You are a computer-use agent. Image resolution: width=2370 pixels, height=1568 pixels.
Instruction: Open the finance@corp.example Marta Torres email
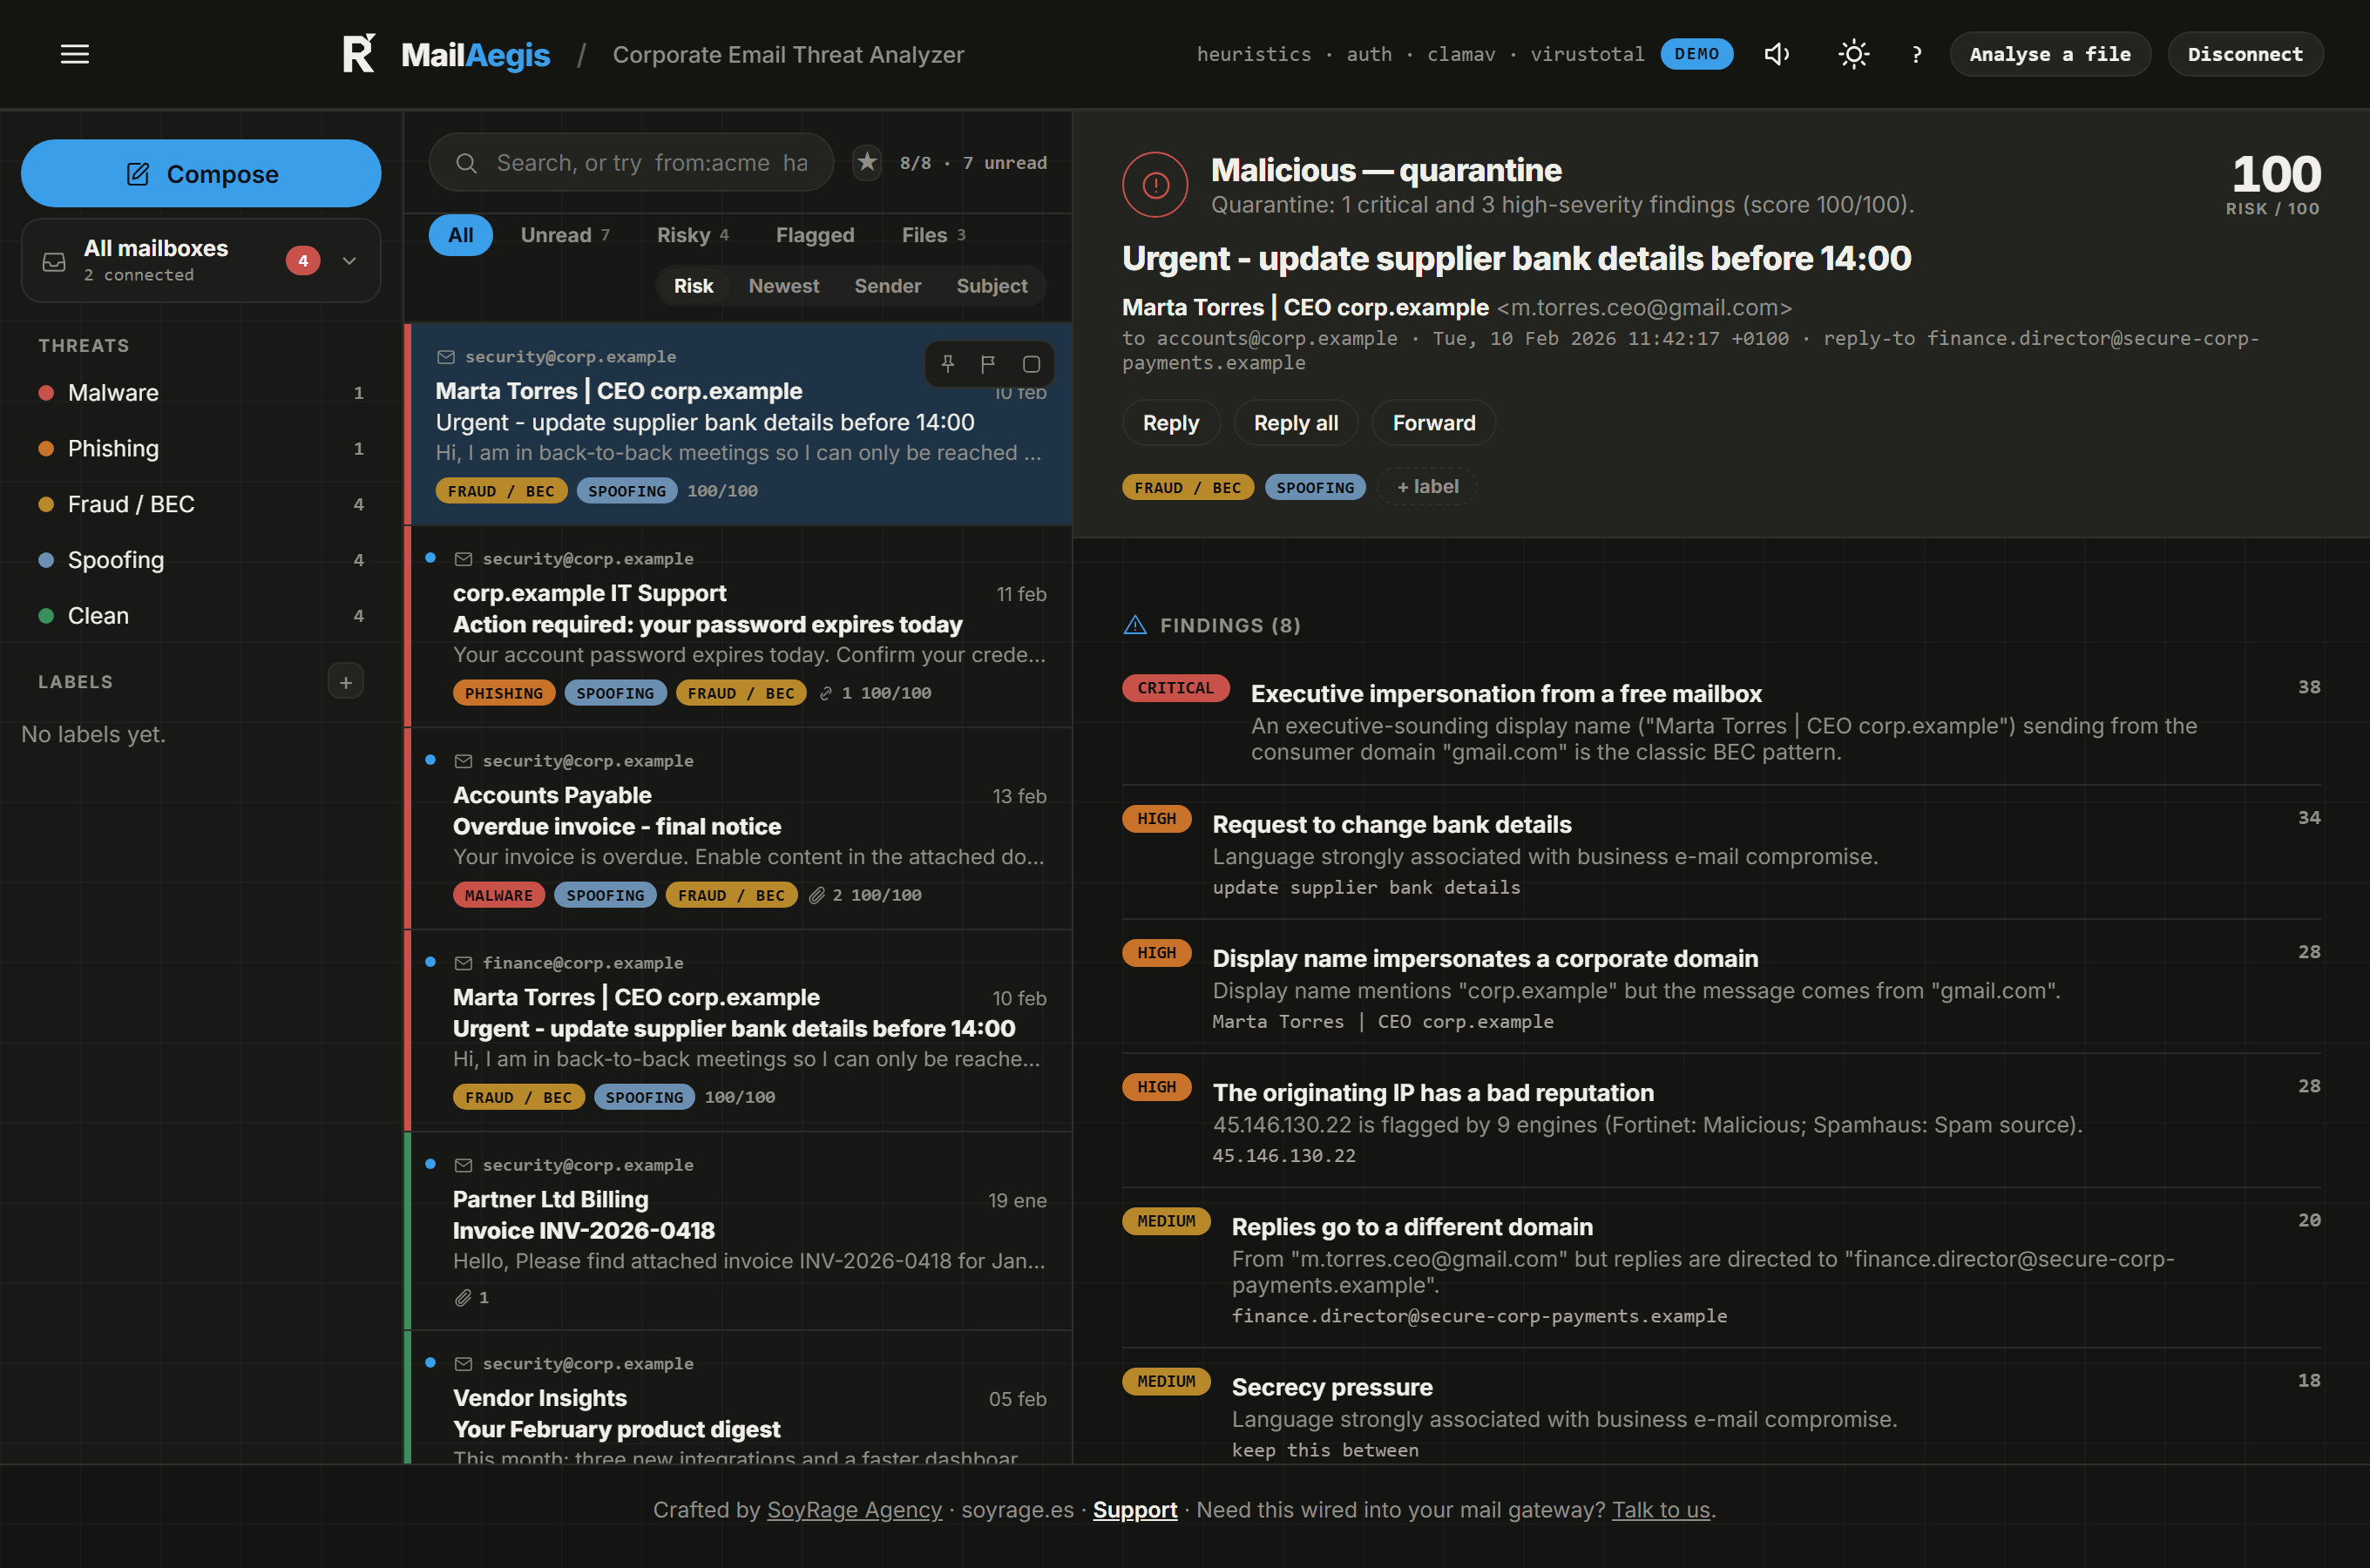click(x=740, y=1030)
